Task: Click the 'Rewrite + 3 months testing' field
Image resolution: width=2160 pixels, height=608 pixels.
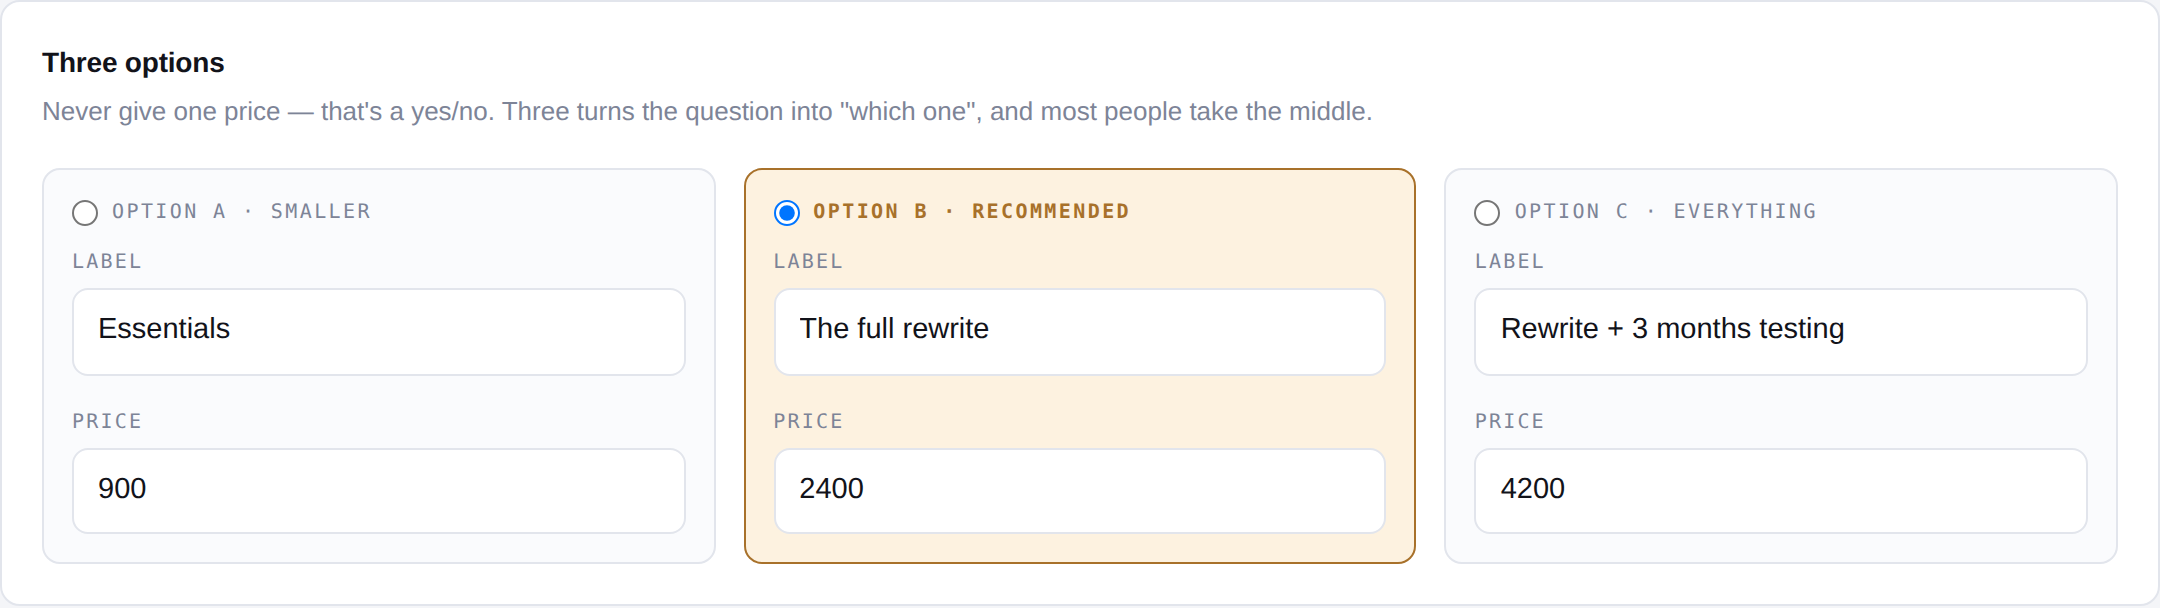Action: coord(1781,332)
